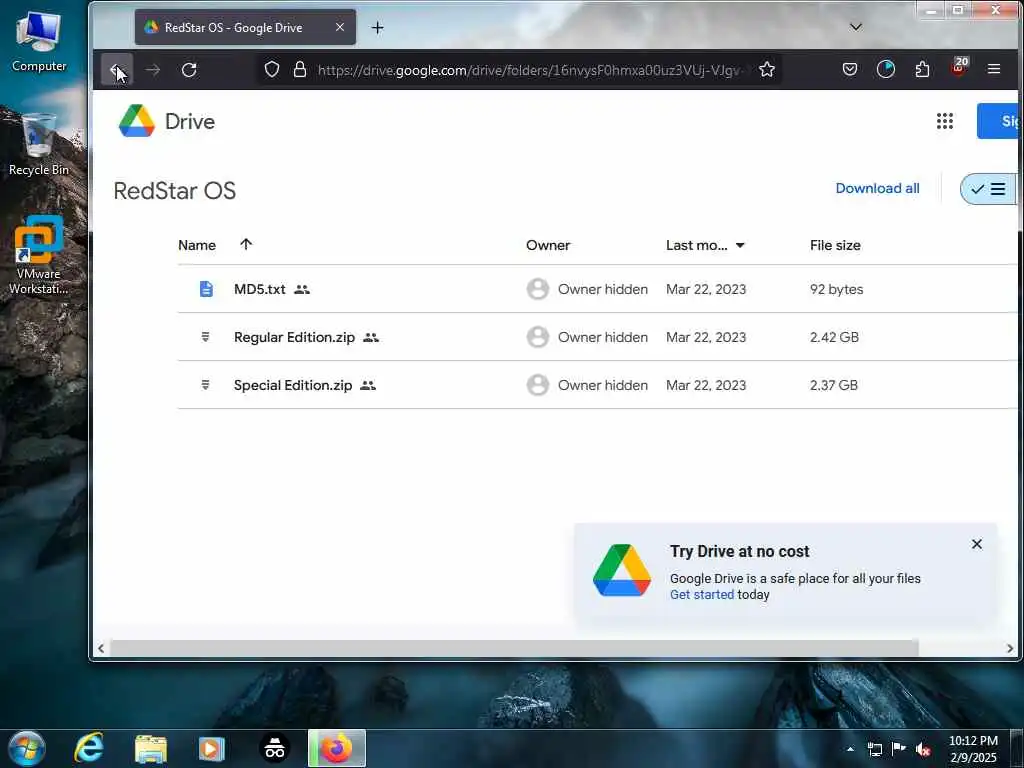Image resolution: width=1024 pixels, height=768 pixels.
Task: Click the site security padlock icon
Action: click(x=300, y=69)
